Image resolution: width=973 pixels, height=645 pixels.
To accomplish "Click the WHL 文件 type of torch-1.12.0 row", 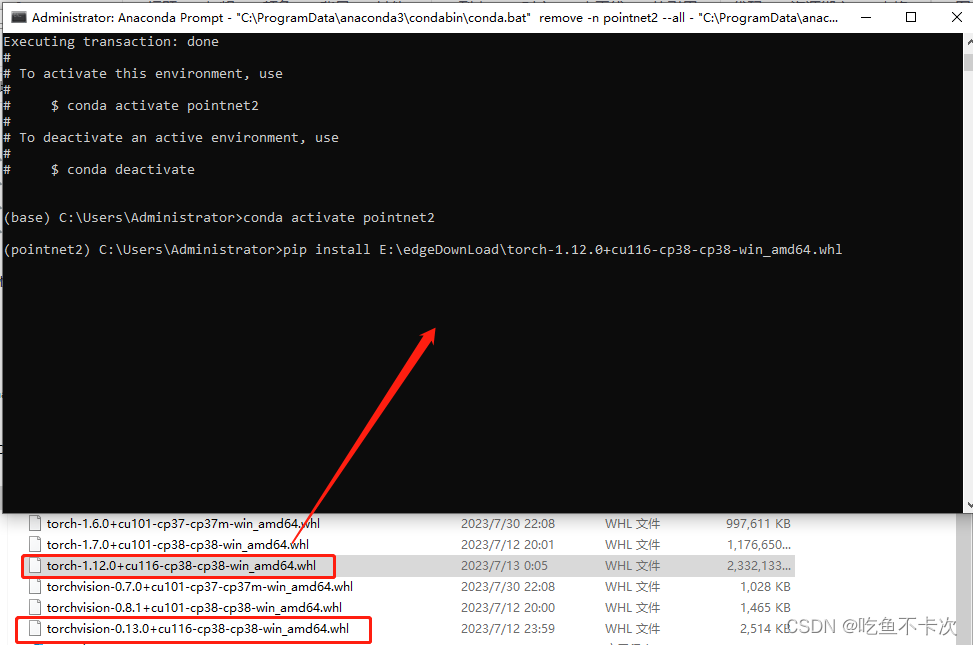I will [x=632, y=566].
